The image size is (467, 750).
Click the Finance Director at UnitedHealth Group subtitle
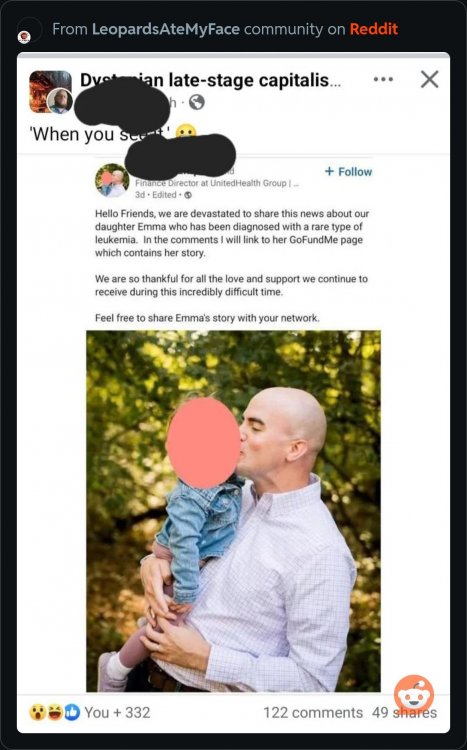217,183
